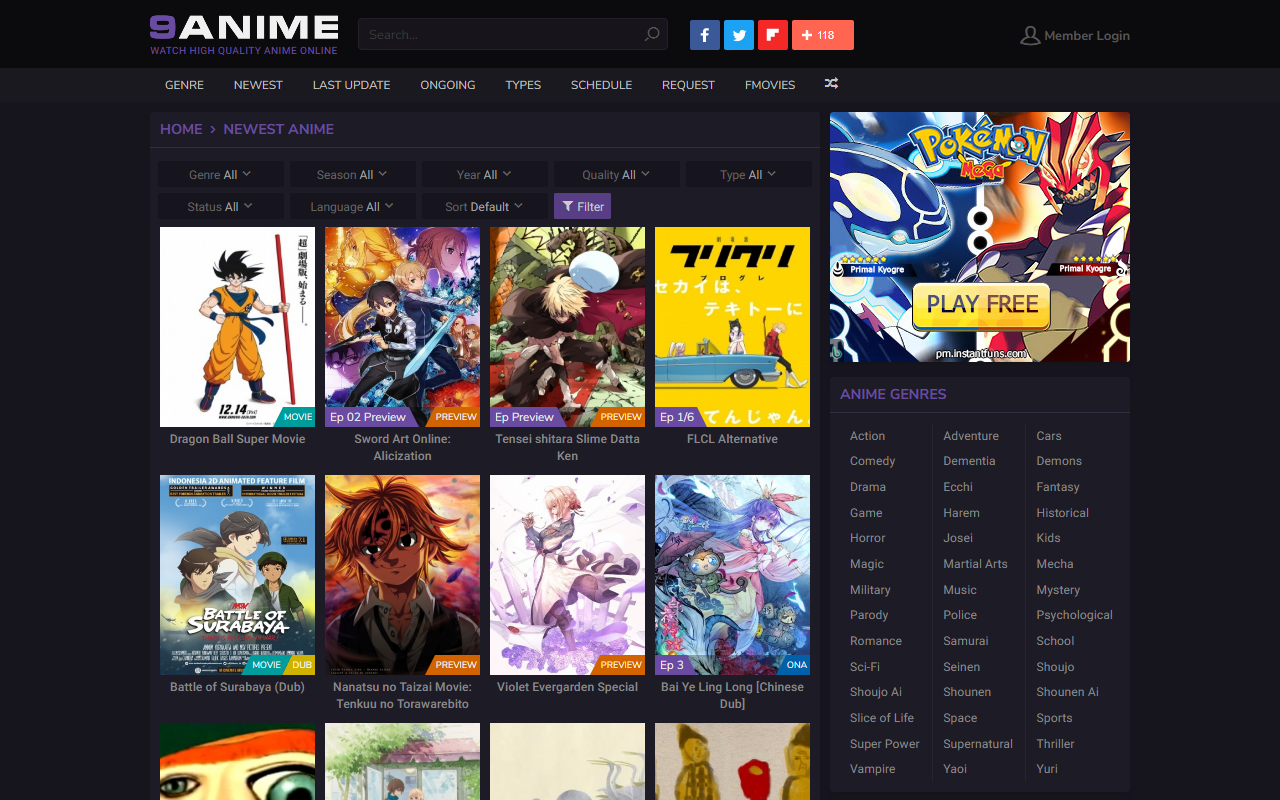Image resolution: width=1280 pixels, height=800 pixels.
Task: Click the Facebook share icon
Action: pos(705,35)
